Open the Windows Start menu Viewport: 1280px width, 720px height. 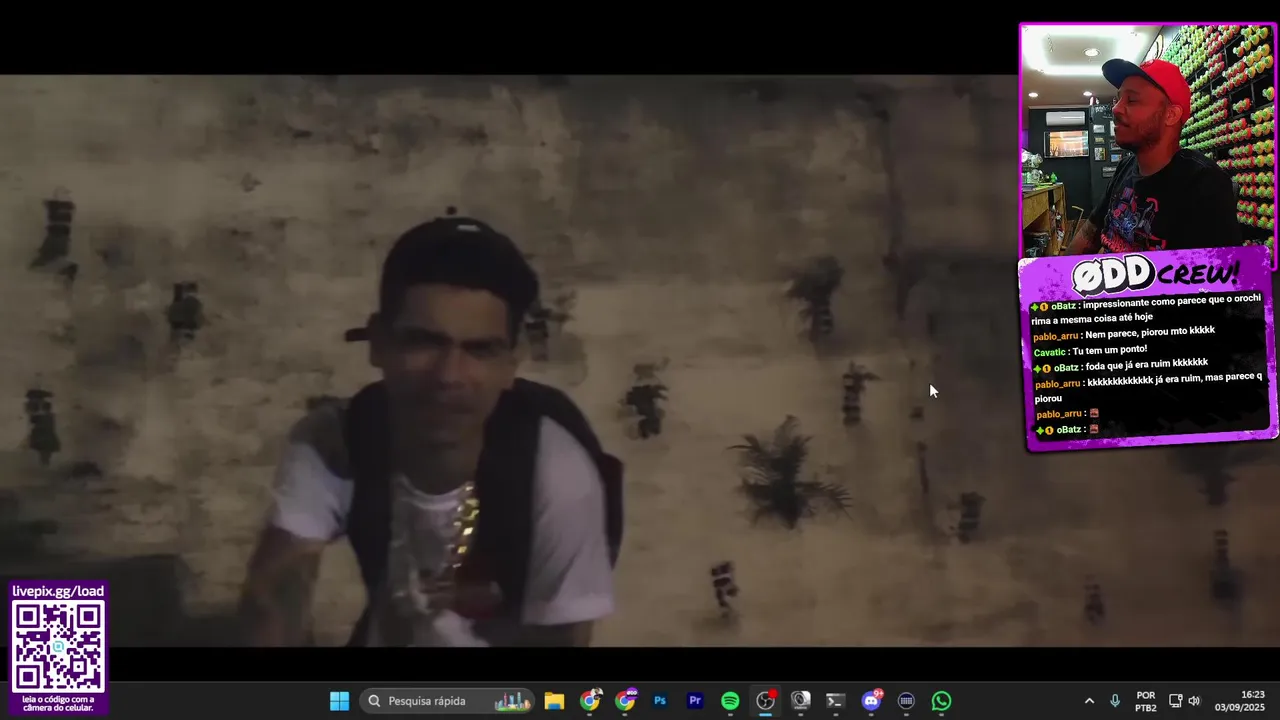339,701
